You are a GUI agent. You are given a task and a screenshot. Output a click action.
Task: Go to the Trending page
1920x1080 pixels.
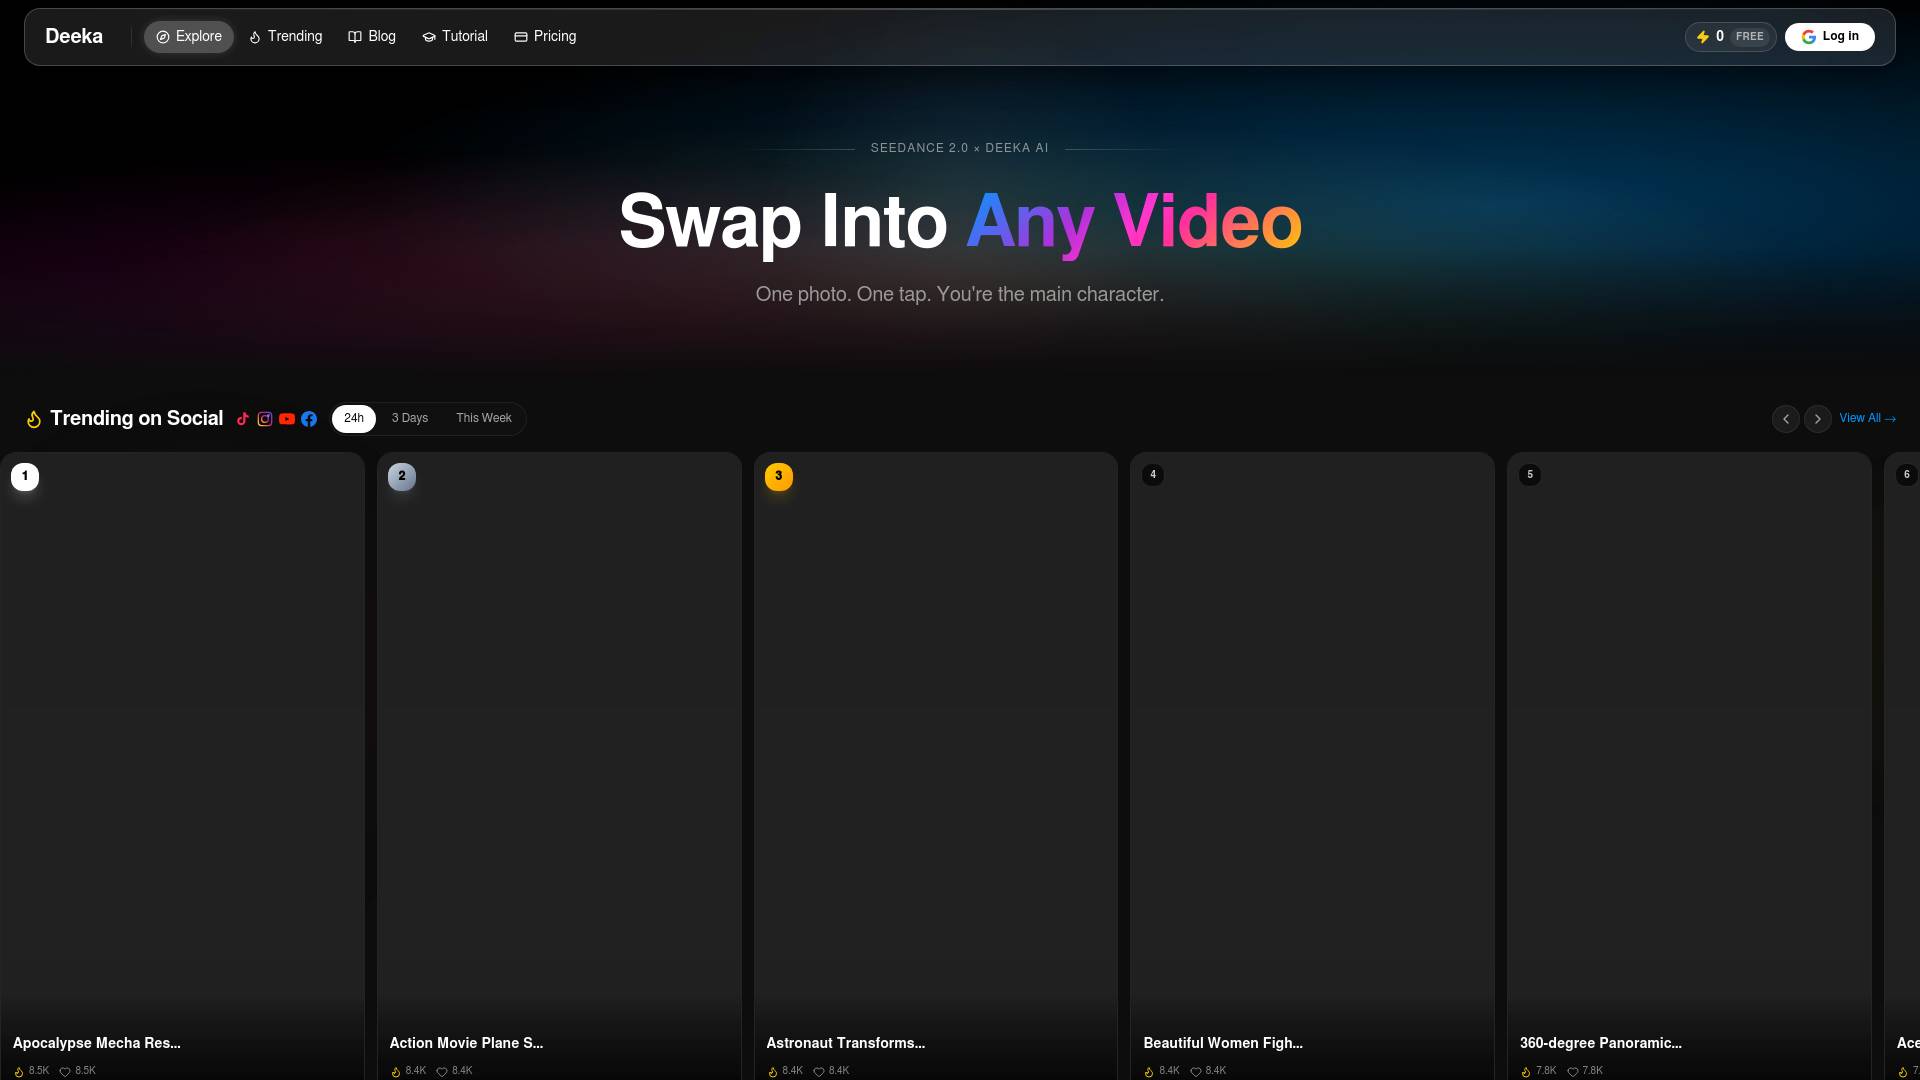tap(286, 37)
